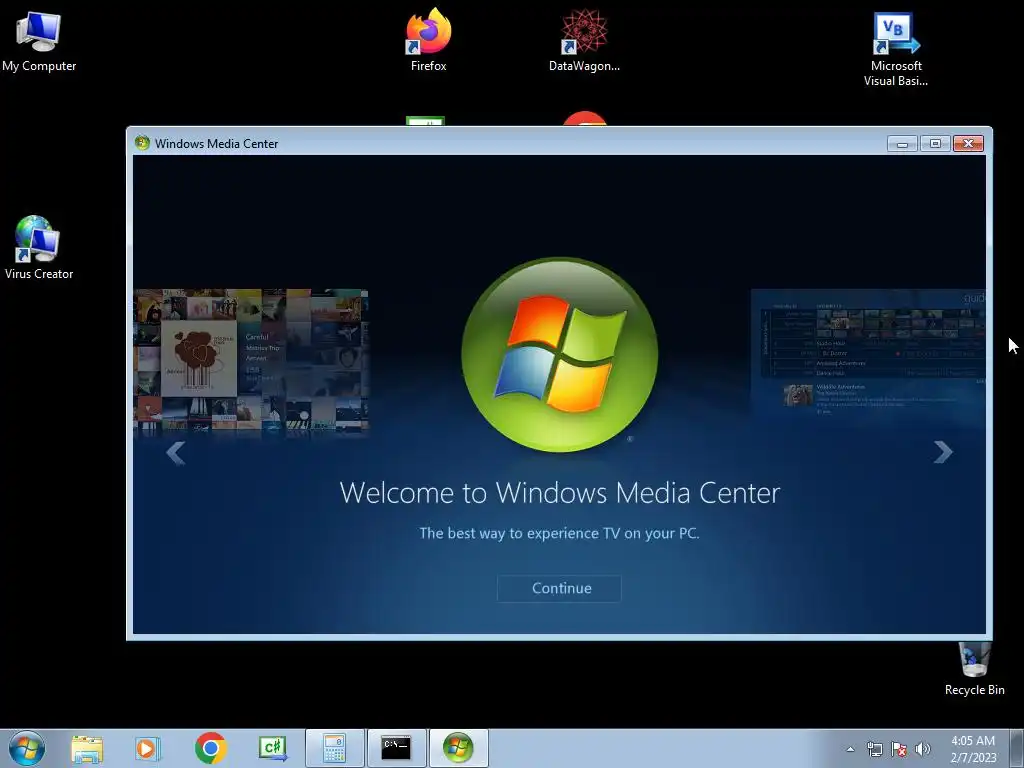Open the clock showing 4:05 AM
Screen dimensions: 1024x768
(x=973, y=749)
